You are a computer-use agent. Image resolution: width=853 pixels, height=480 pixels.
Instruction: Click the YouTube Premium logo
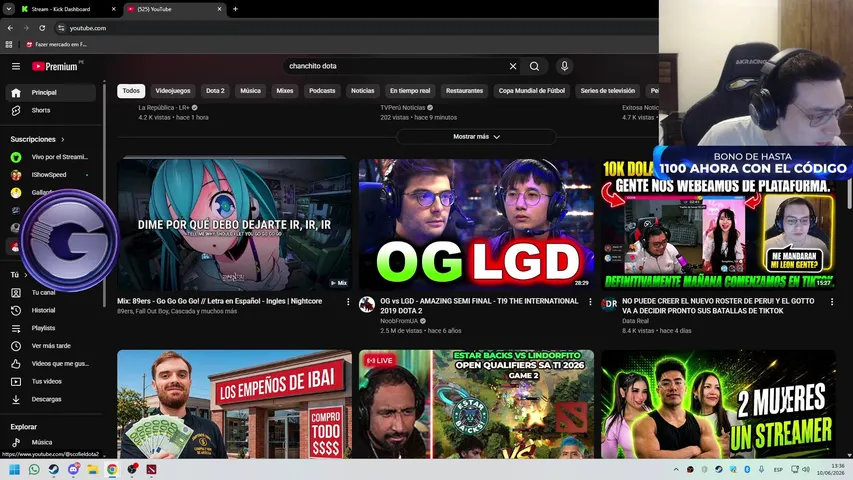[x=54, y=66]
